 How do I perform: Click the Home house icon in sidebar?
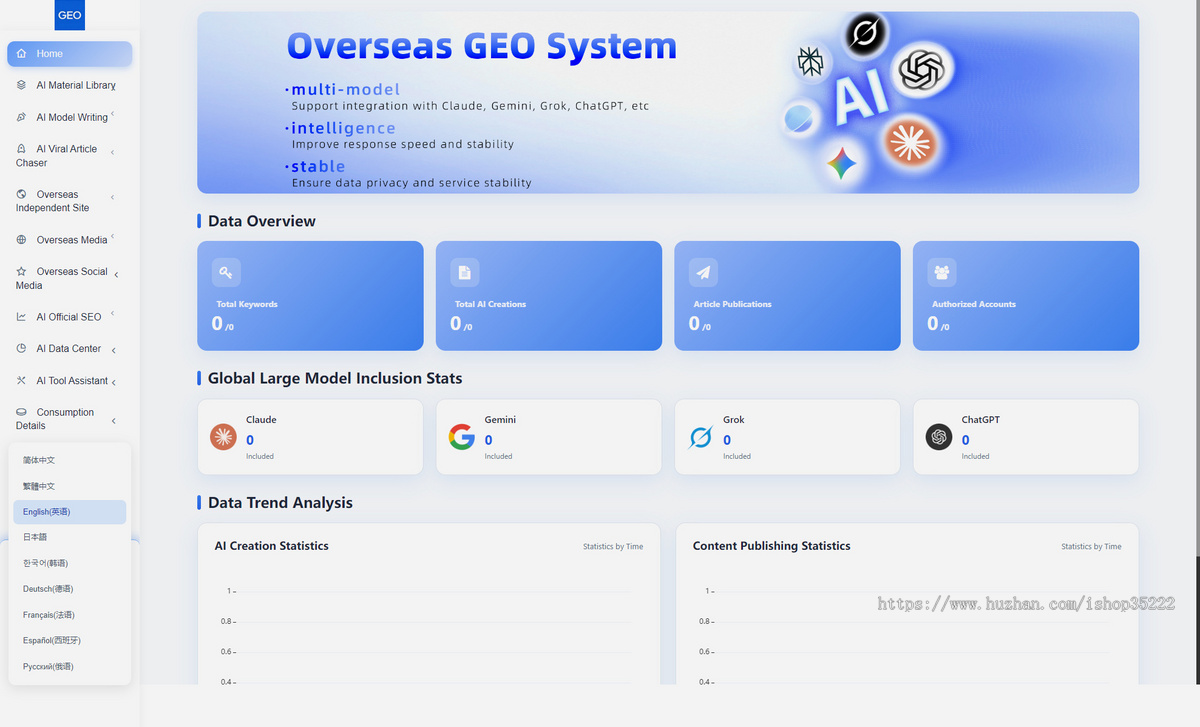click(22, 54)
